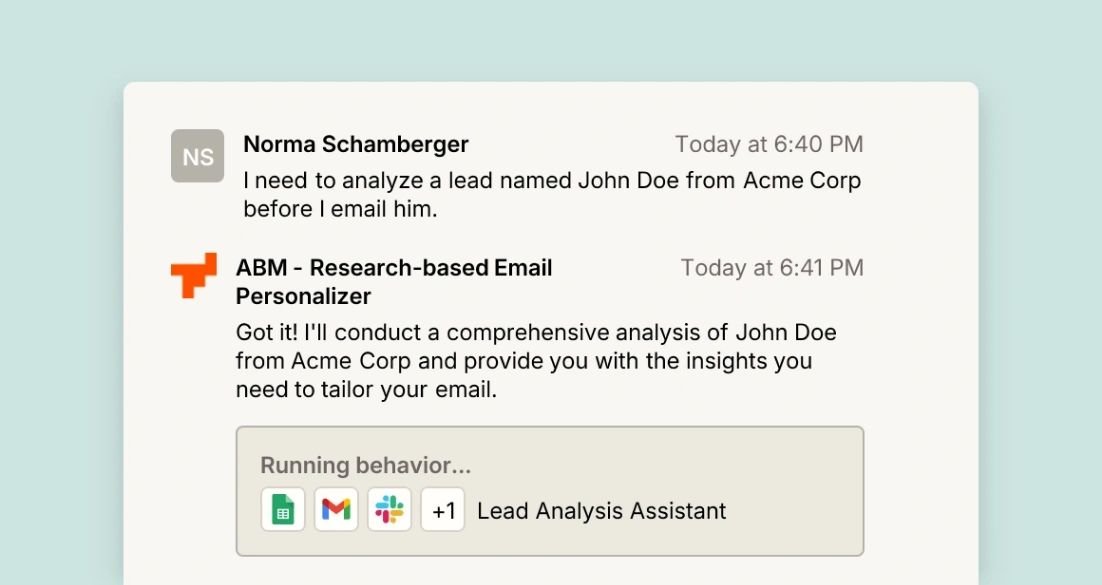Click the Running behavior... status text
The width and height of the screenshot is (1102, 585).
(365, 465)
